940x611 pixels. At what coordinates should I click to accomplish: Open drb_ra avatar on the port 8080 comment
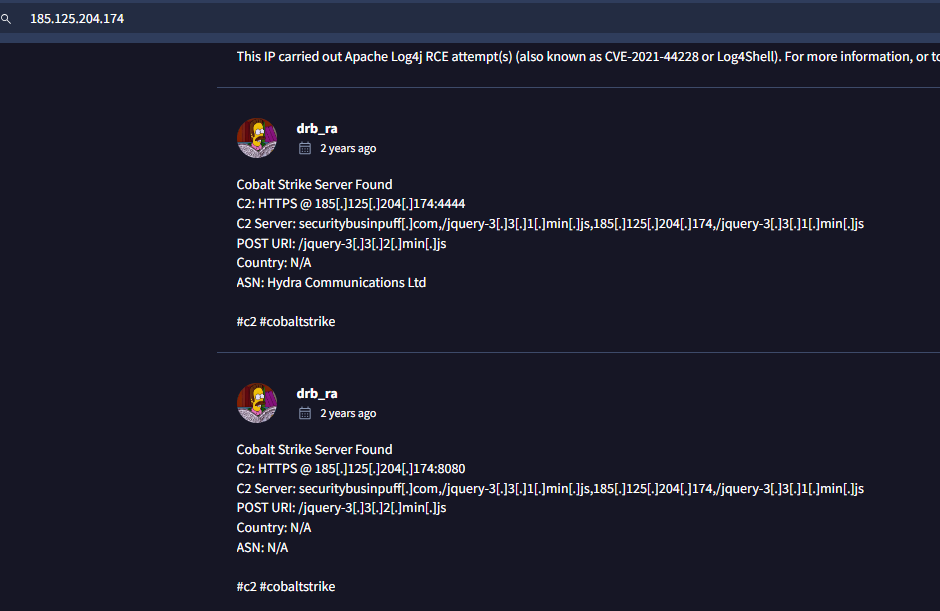[257, 403]
